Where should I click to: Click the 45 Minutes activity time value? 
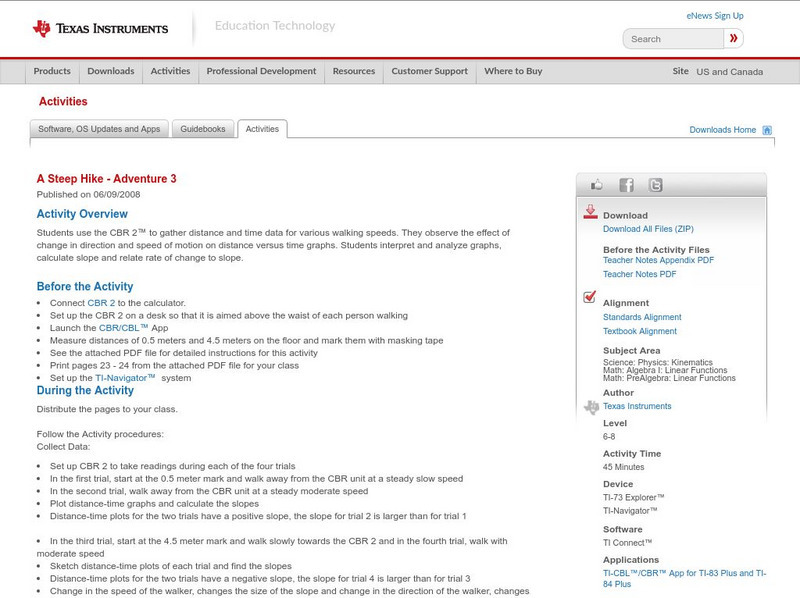coord(623,467)
